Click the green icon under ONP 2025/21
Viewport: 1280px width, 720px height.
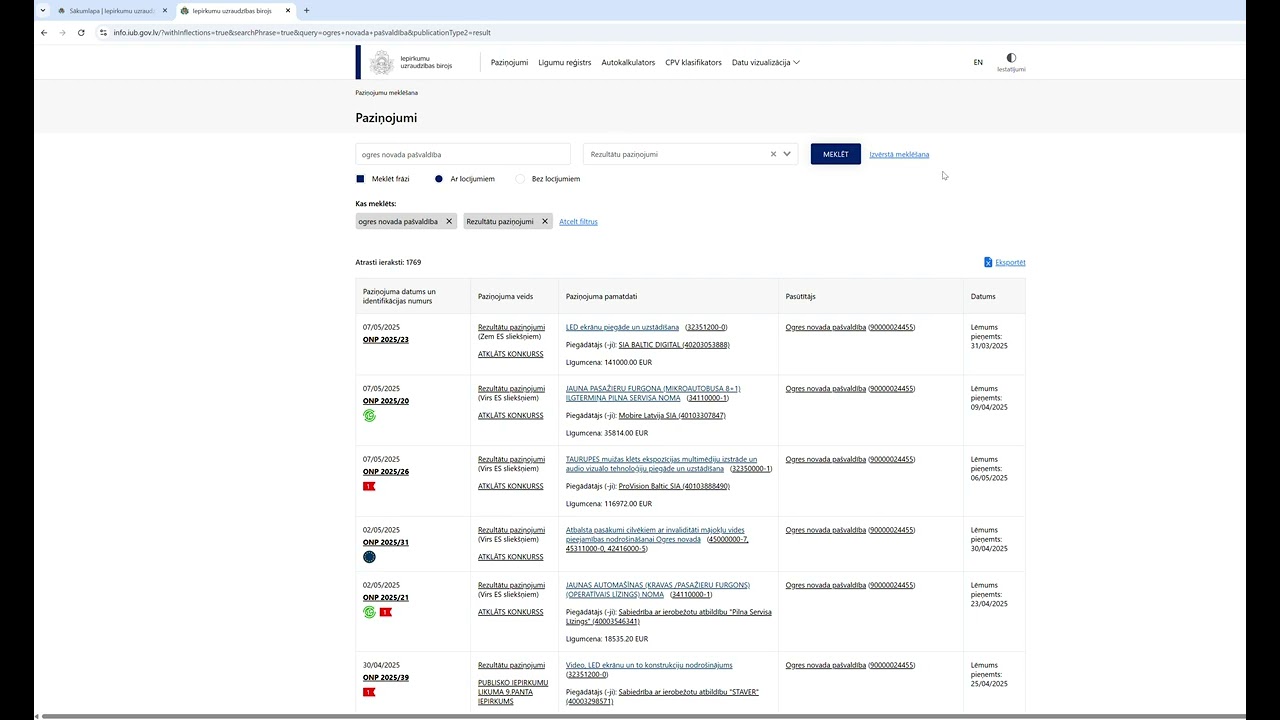(369, 612)
